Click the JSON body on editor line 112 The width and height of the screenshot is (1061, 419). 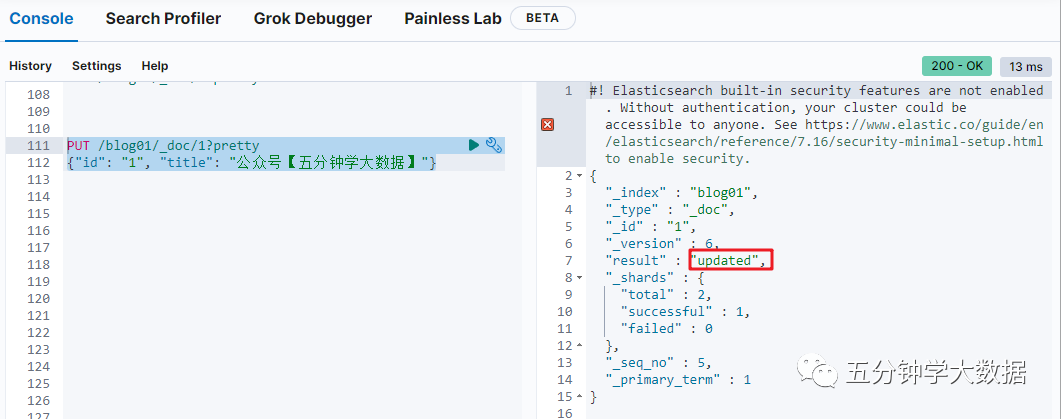pos(250,162)
